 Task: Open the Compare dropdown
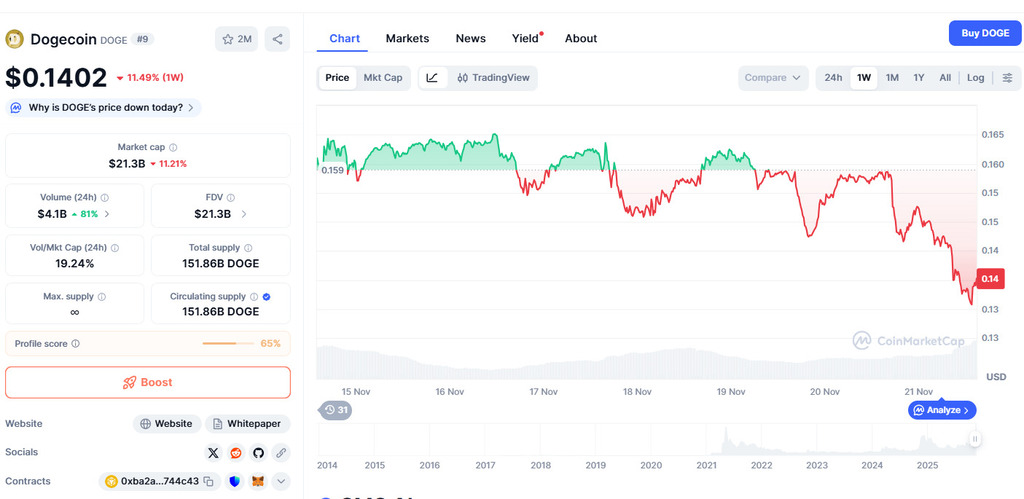click(773, 78)
